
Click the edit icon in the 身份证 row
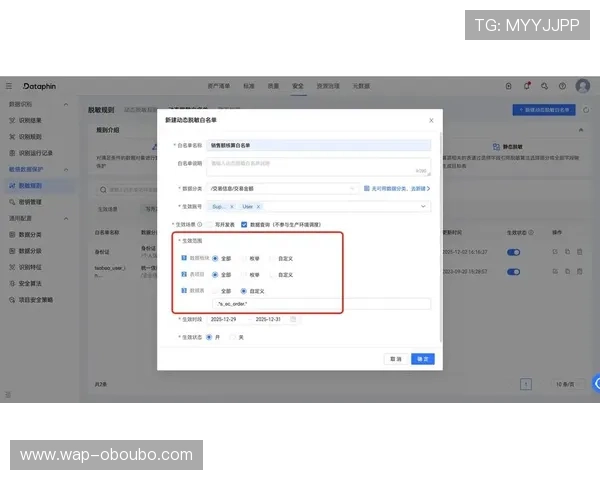tap(555, 252)
